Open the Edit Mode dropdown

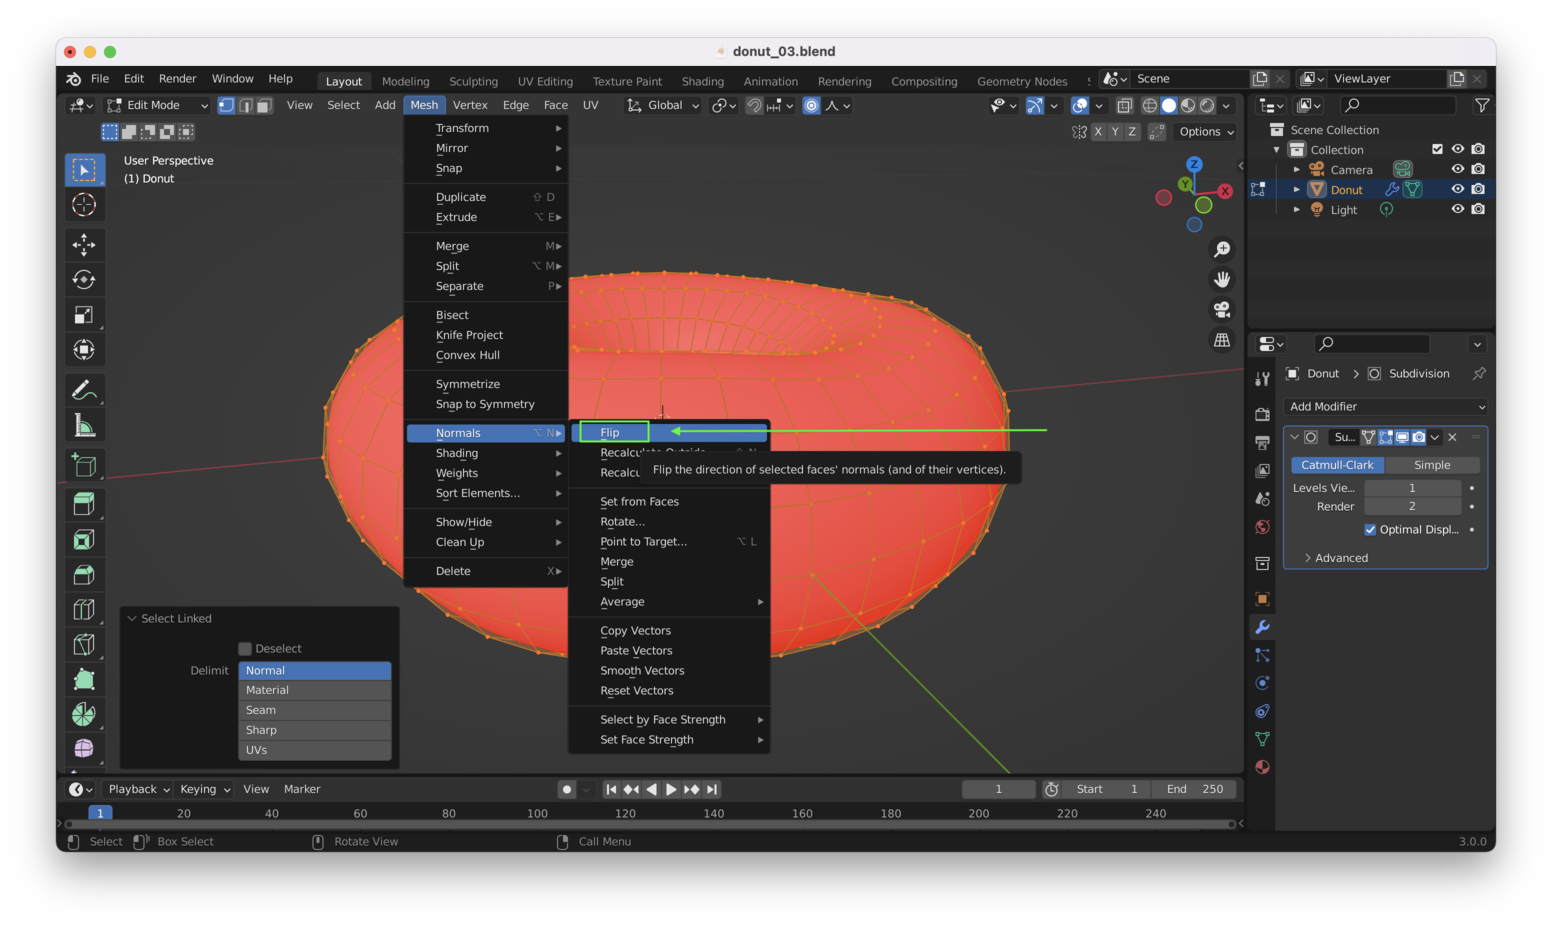coord(157,105)
